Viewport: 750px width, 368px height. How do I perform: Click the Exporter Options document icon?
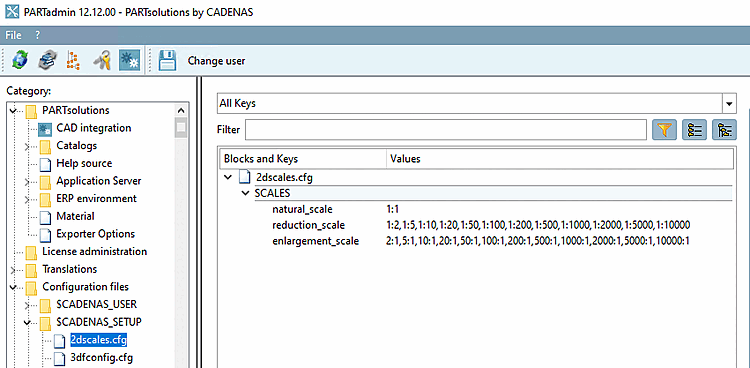[x=45, y=235]
